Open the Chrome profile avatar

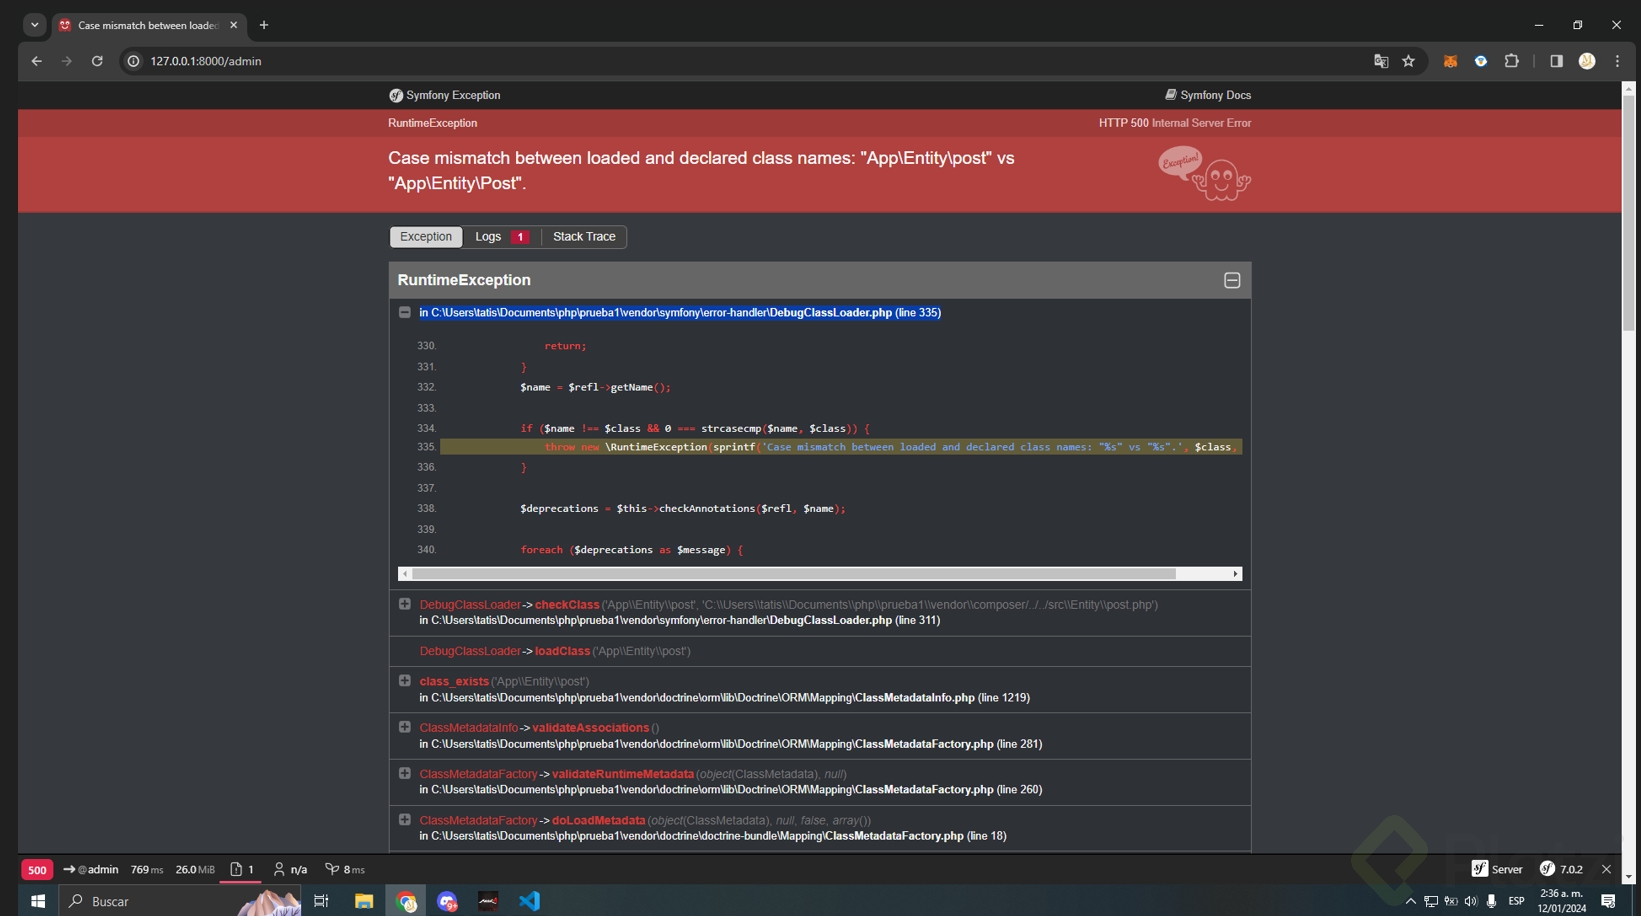tap(1587, 61)
